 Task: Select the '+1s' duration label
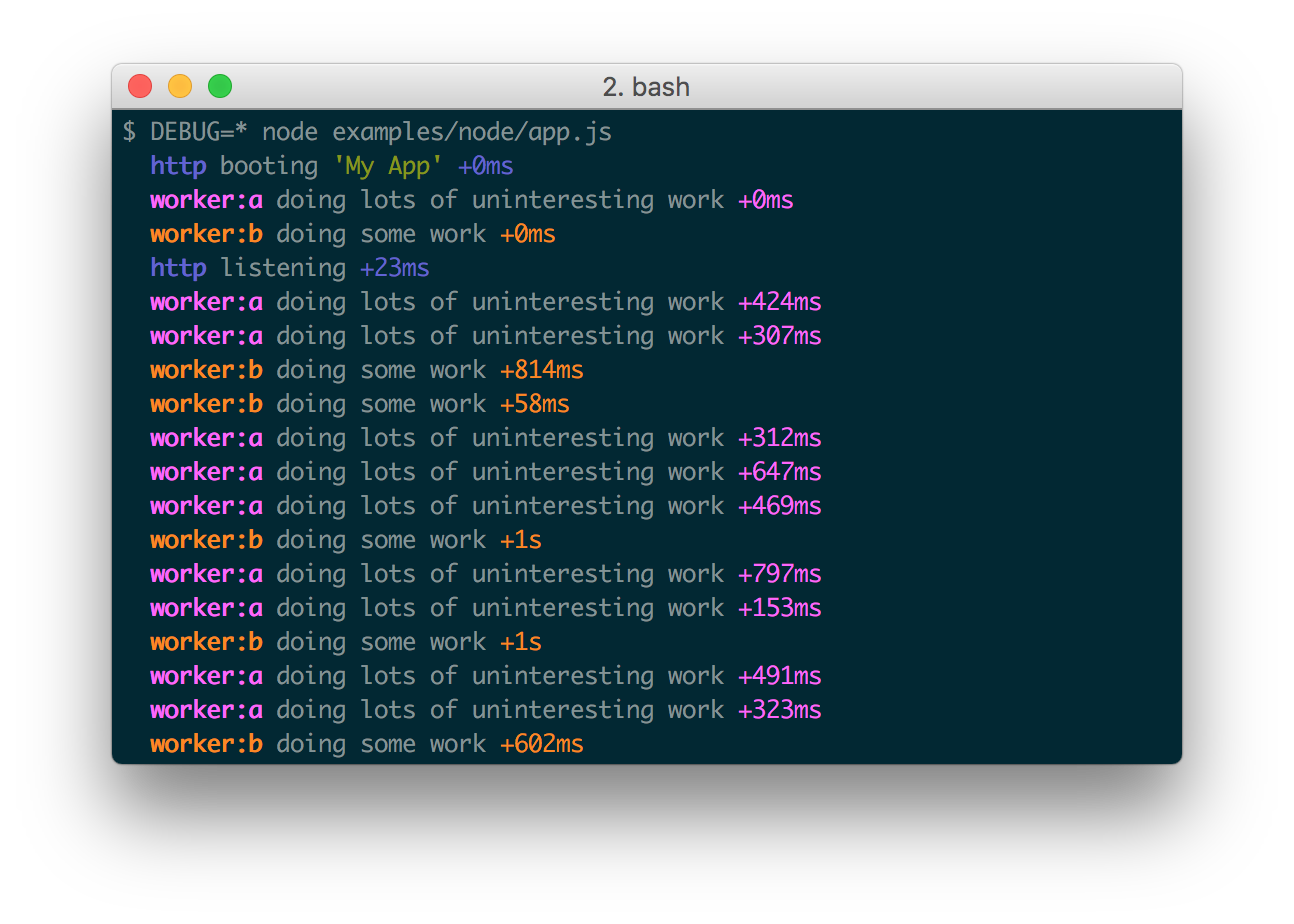click(x=520, y=539)
